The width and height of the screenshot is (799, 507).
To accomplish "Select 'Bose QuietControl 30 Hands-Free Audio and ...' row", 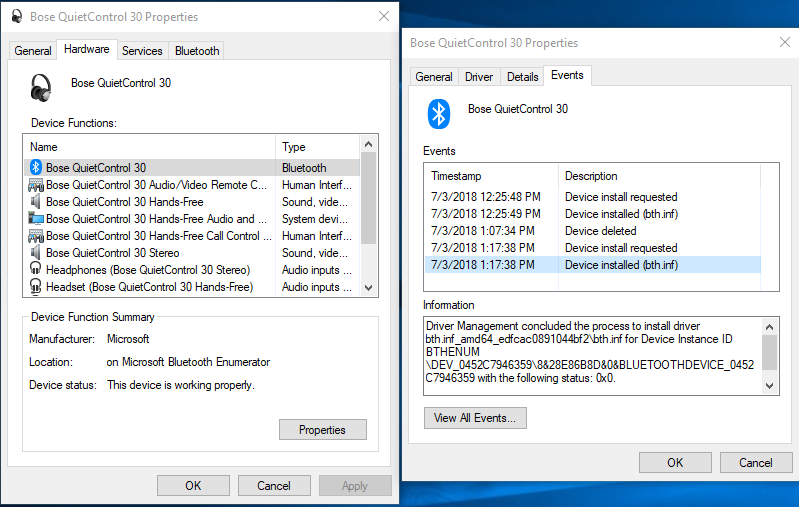I will point(192,219).
